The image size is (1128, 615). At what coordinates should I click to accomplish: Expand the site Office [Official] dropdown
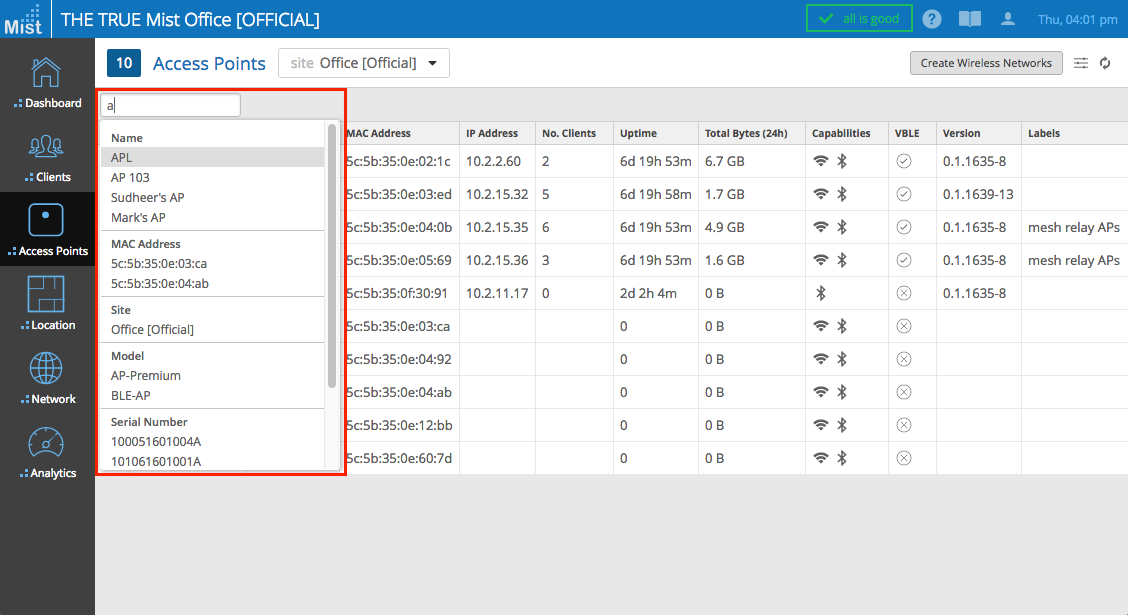pyautogui.click(x=364, y=63)
